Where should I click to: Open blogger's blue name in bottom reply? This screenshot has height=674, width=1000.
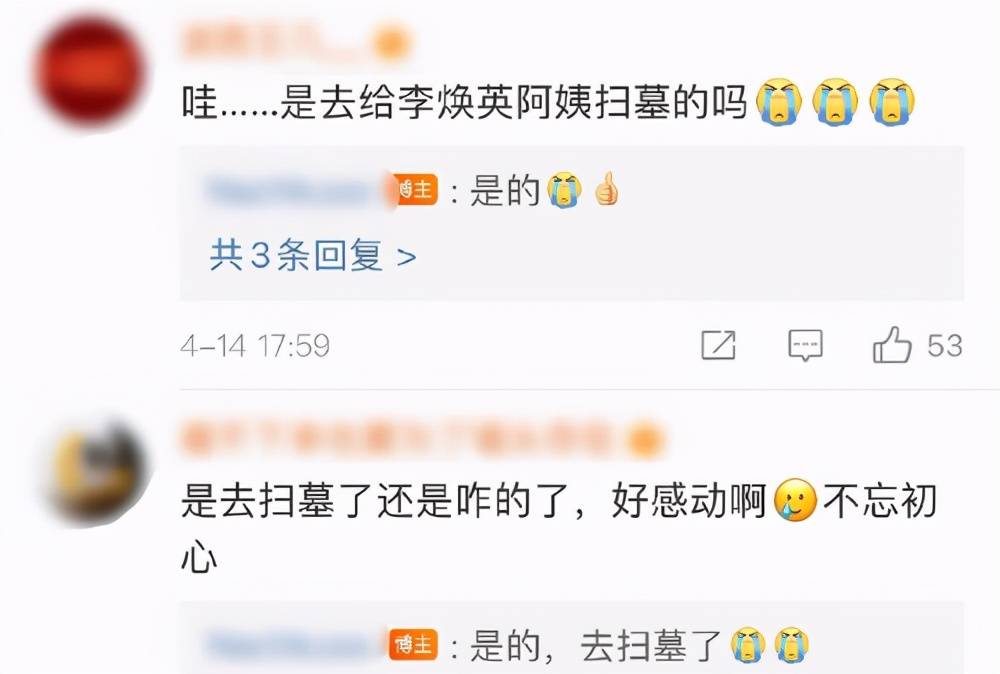(x=295, y=645)
